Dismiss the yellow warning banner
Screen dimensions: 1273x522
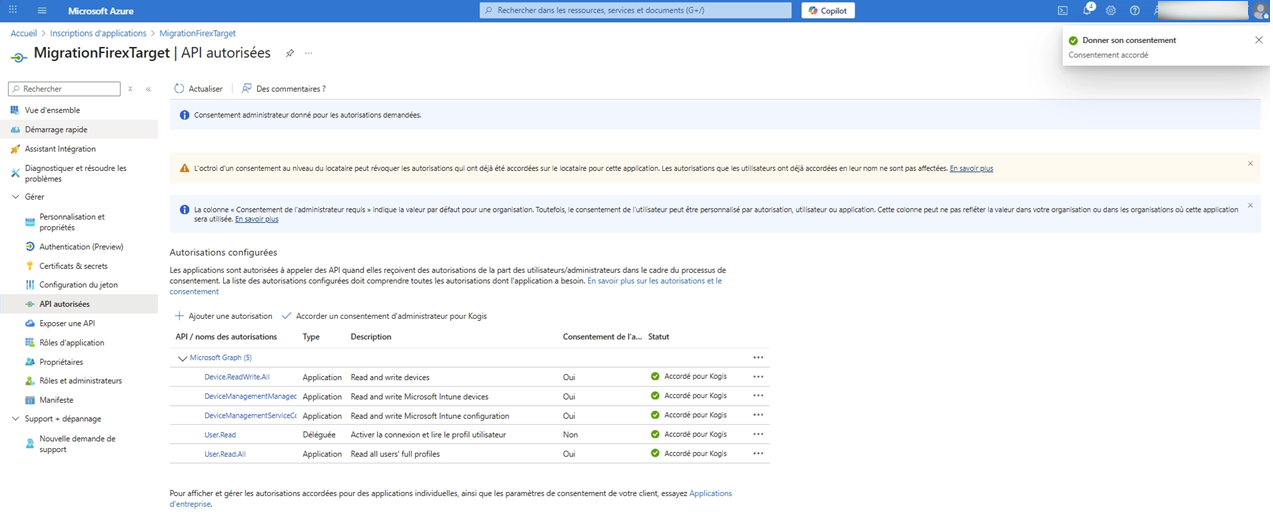click(x=1250, y=163)
